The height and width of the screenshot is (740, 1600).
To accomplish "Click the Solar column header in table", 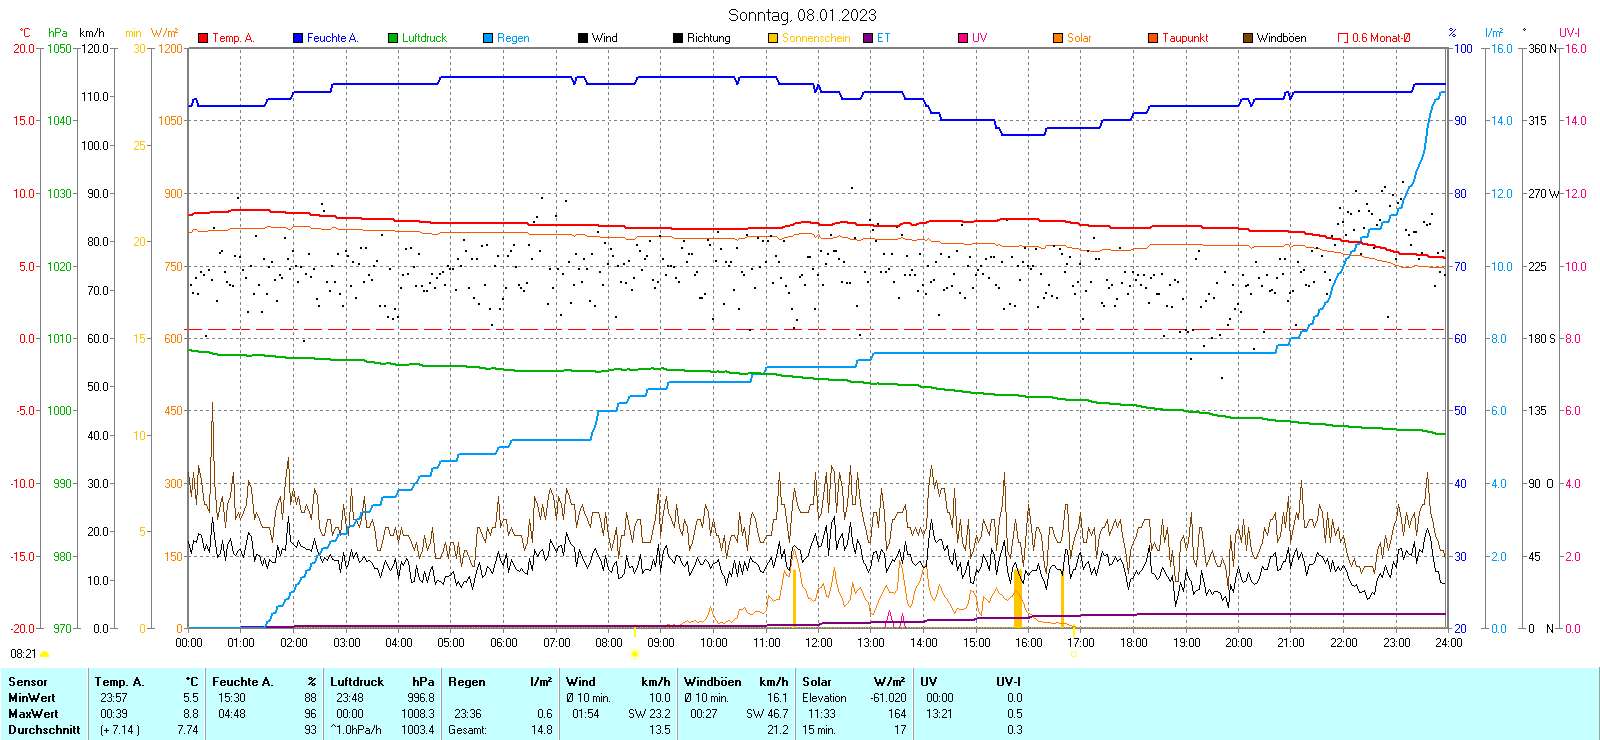I will [817, 682].
